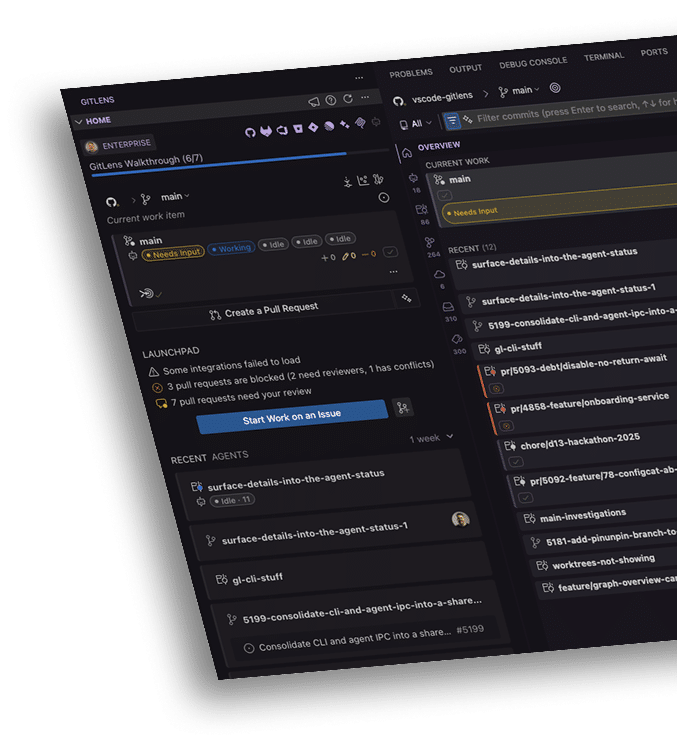
Task: Click the Linear round integration icon
Action: pos(329,126)
